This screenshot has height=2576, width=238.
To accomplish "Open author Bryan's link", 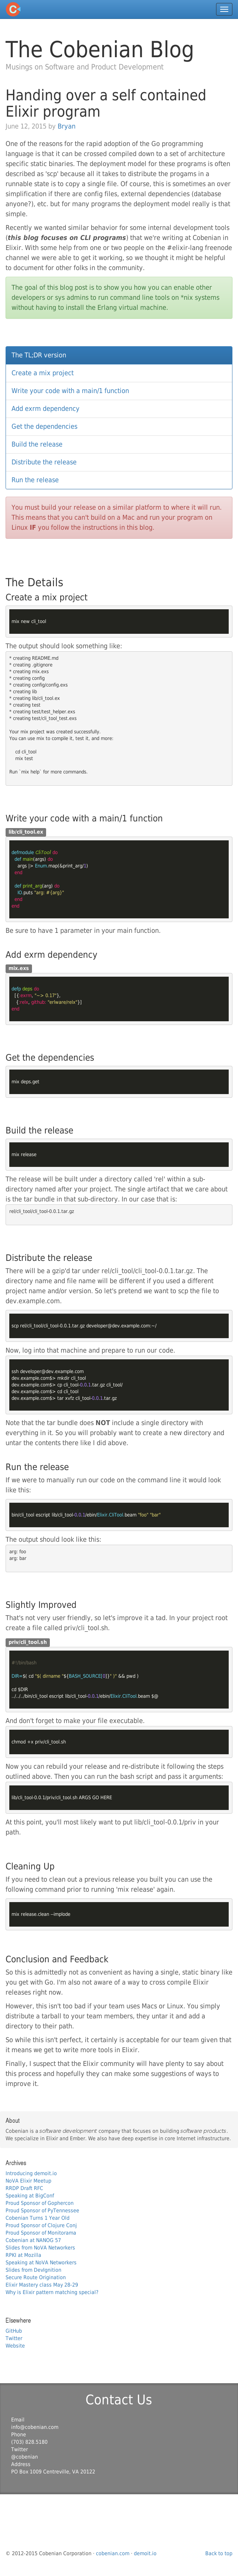I will tap(66, 126).
